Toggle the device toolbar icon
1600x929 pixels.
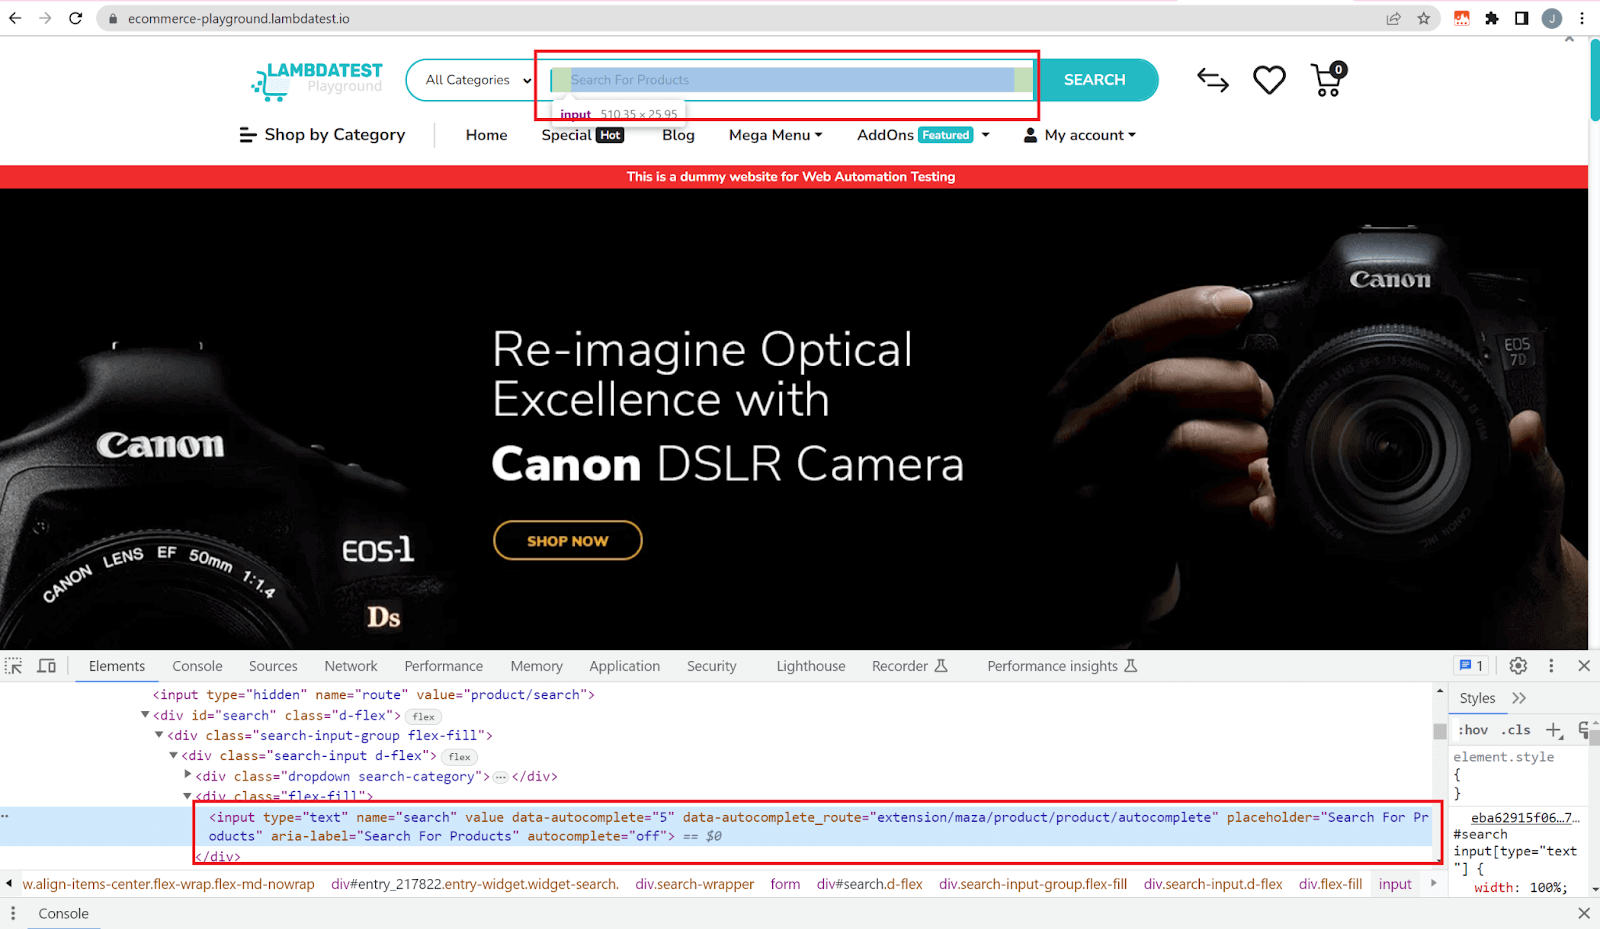(46, 666)
